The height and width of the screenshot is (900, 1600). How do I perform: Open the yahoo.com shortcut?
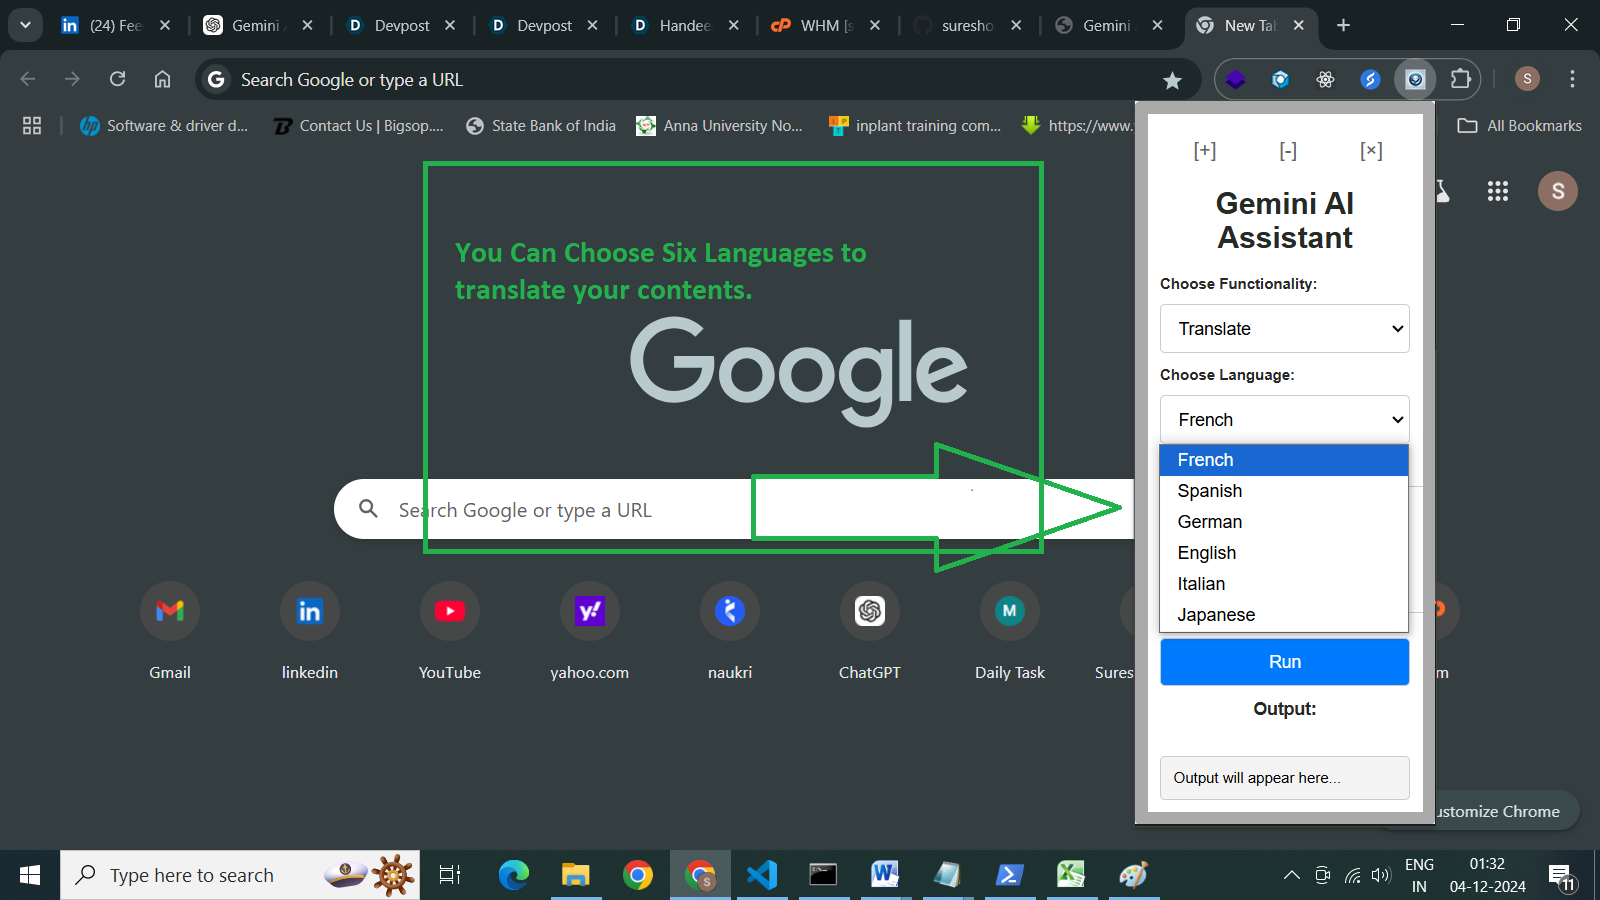(x=590, y=632)
